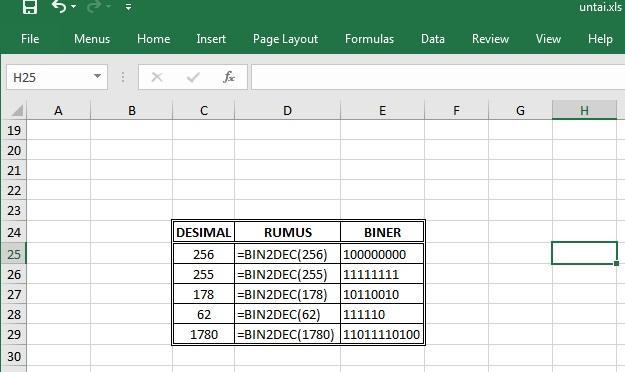Select column A header
This screenshot has height=372, width=625.
point(58,110)
